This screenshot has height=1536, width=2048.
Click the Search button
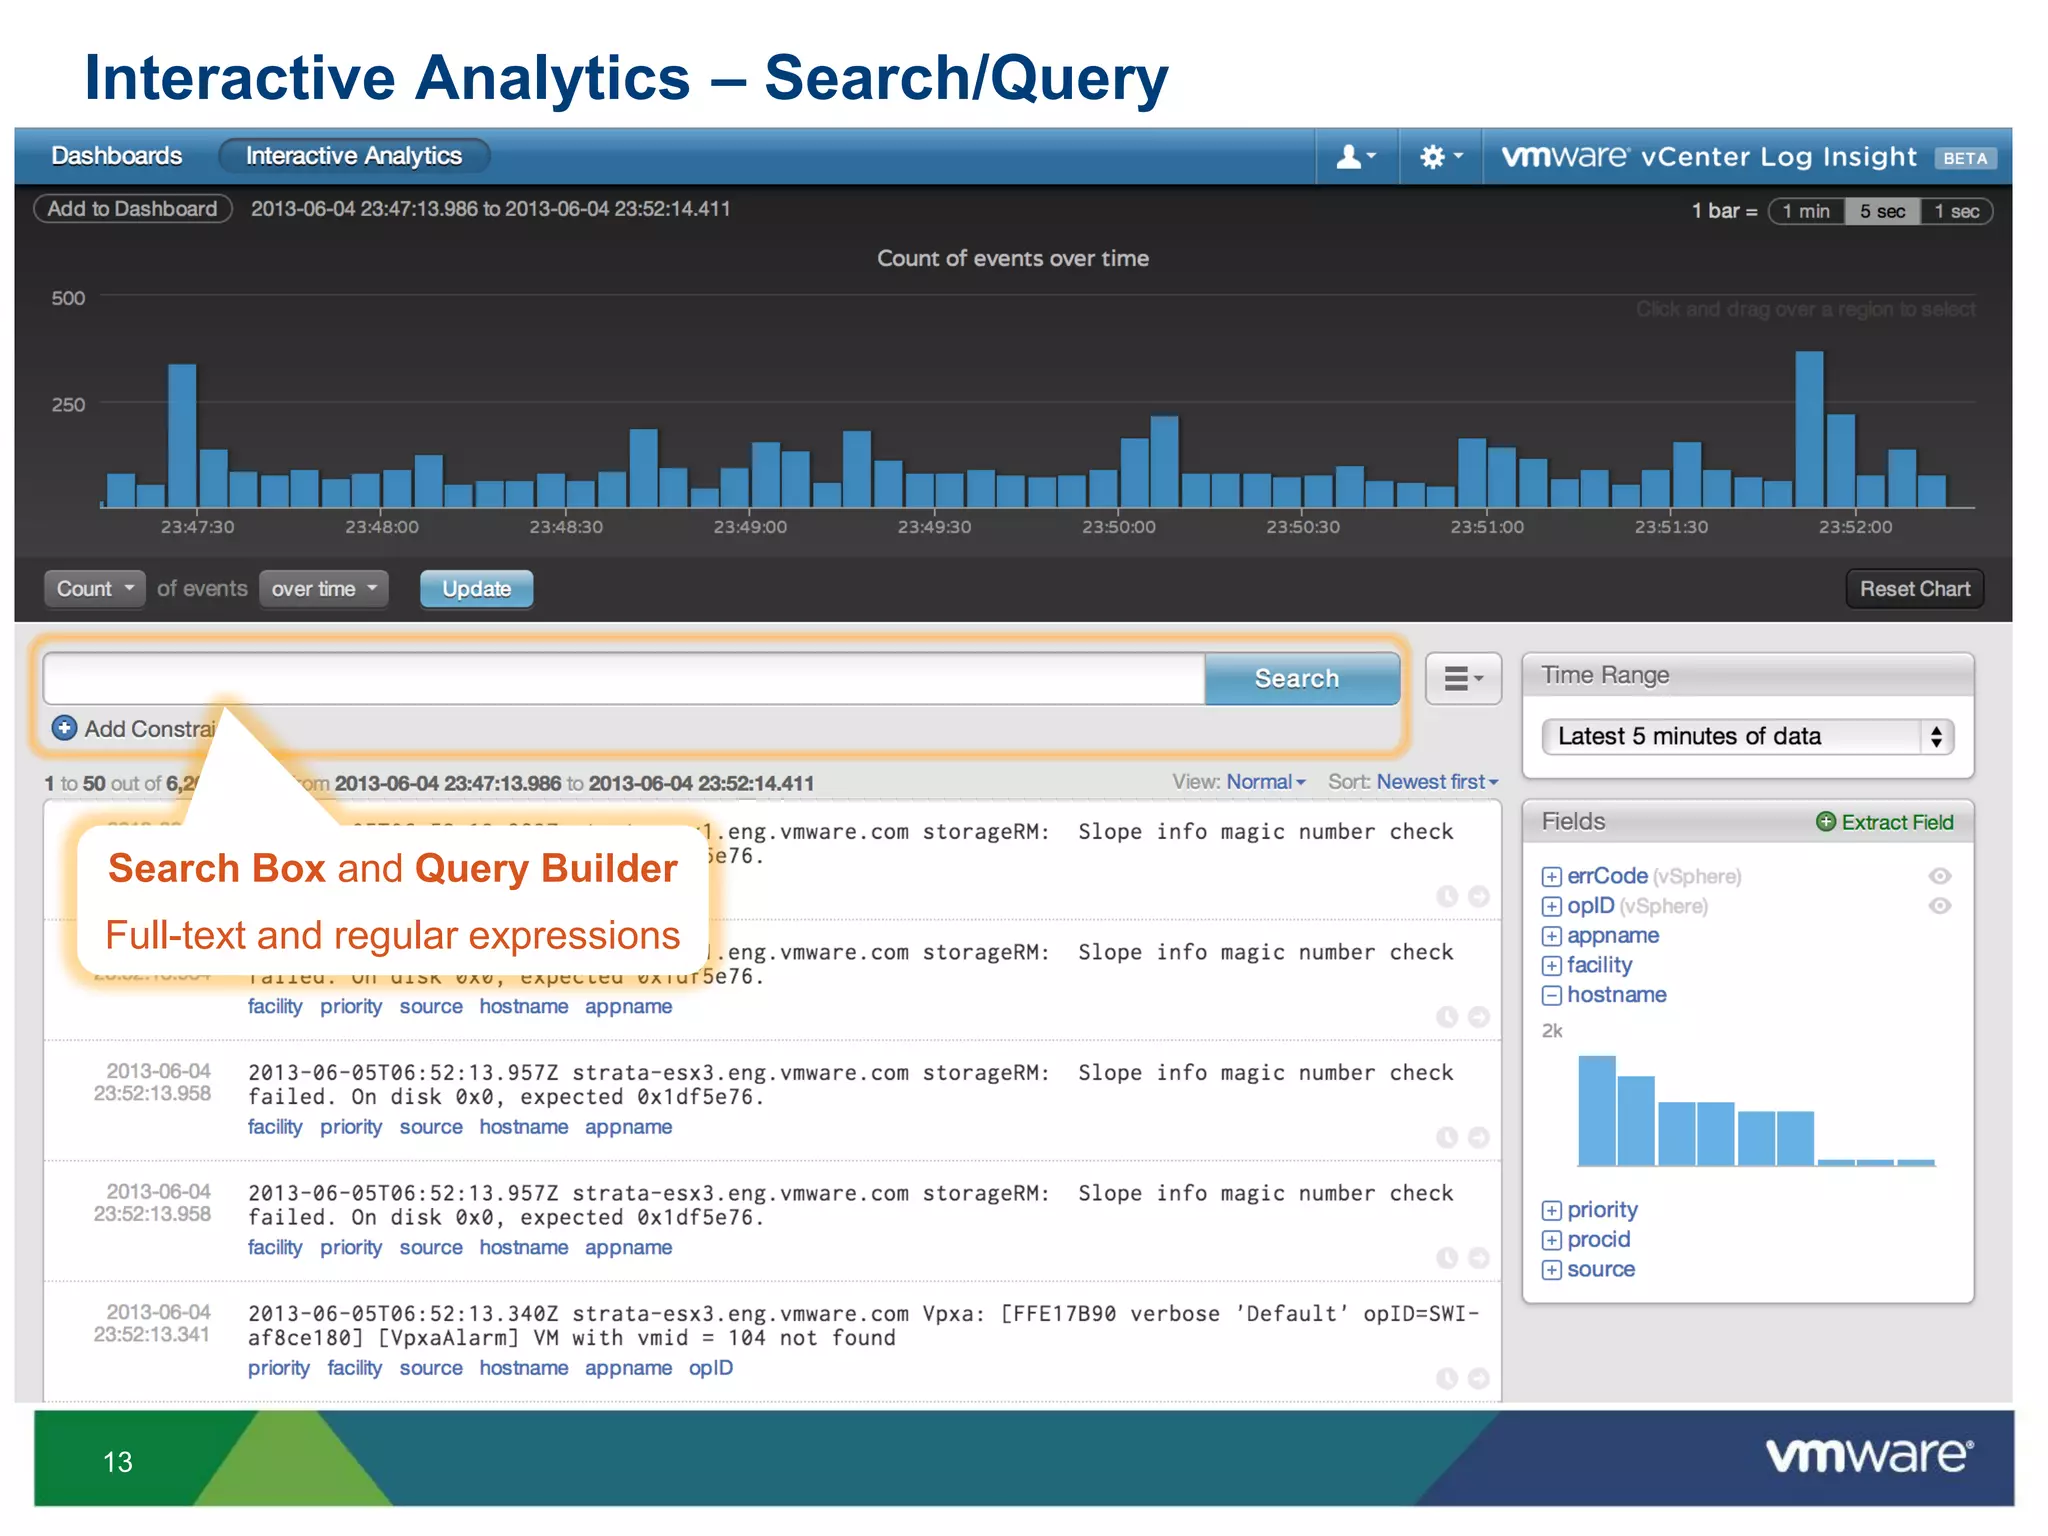[1301, 679]
